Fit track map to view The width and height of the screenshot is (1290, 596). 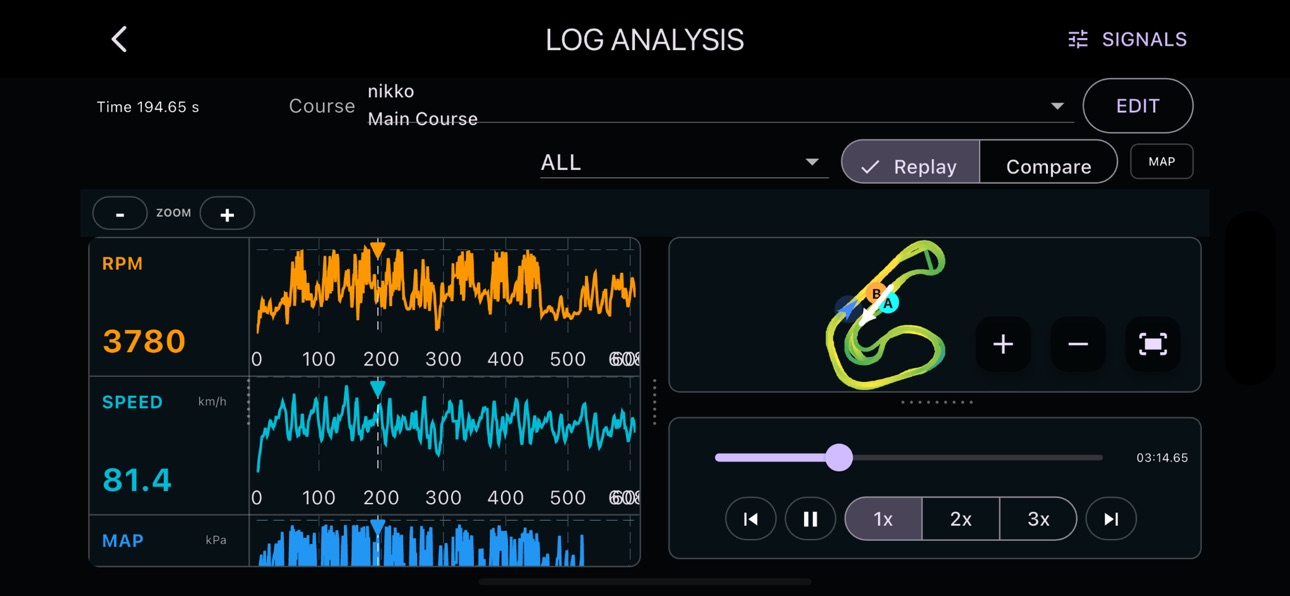tap(1153, 344)
